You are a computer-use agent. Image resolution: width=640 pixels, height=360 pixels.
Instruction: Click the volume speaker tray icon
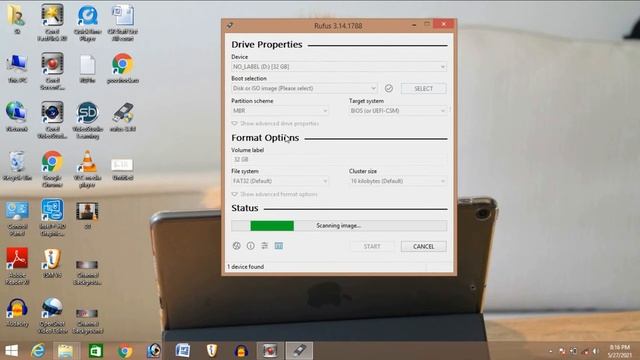point(596,351)
